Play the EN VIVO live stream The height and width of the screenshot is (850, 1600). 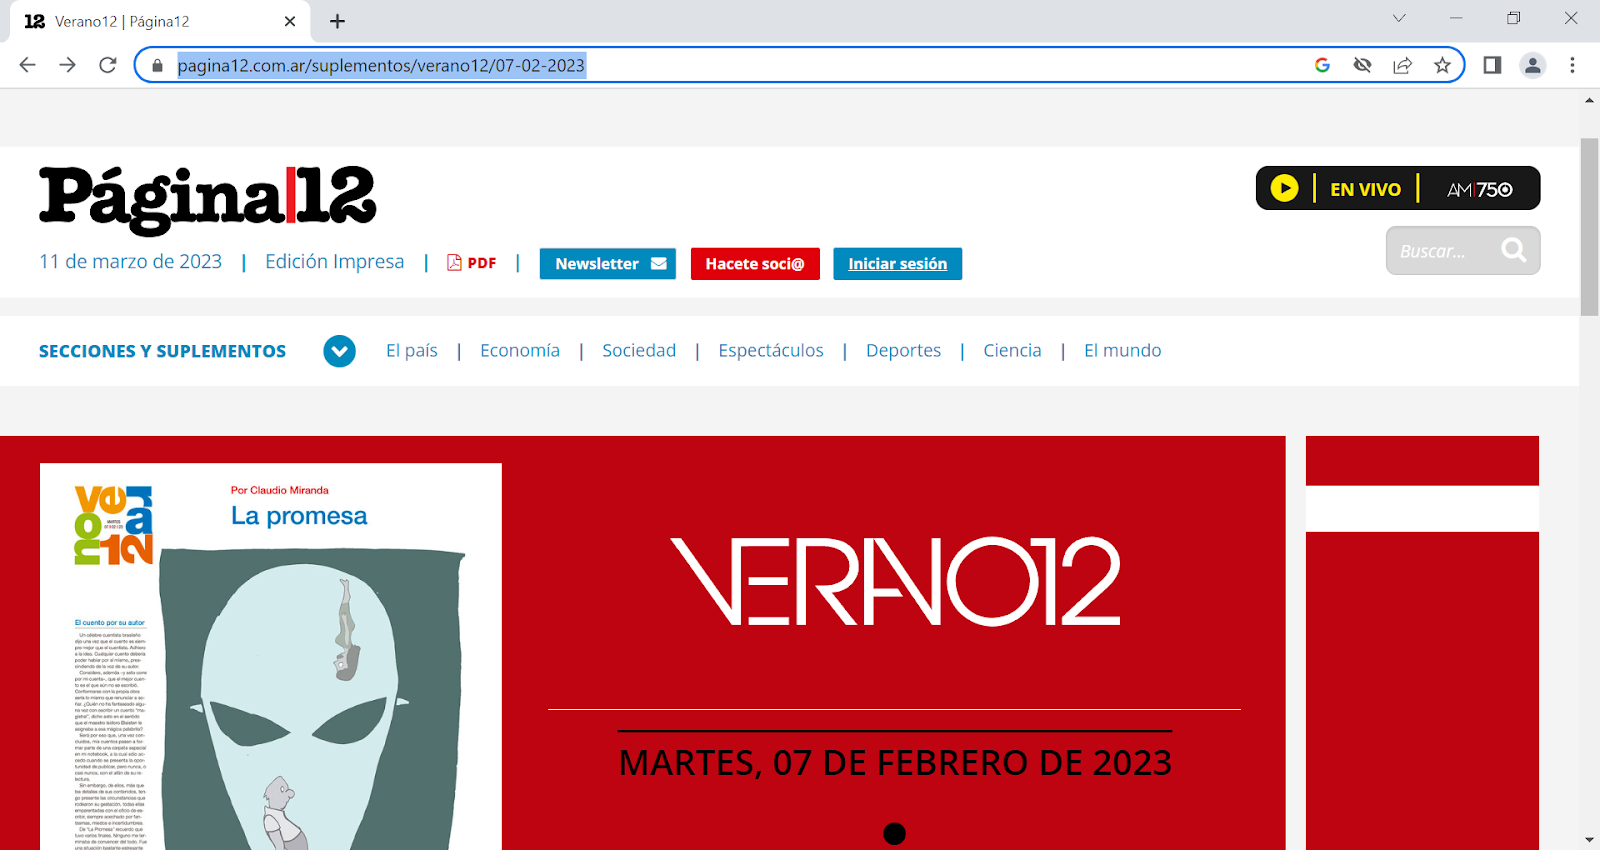[1284, 188]
